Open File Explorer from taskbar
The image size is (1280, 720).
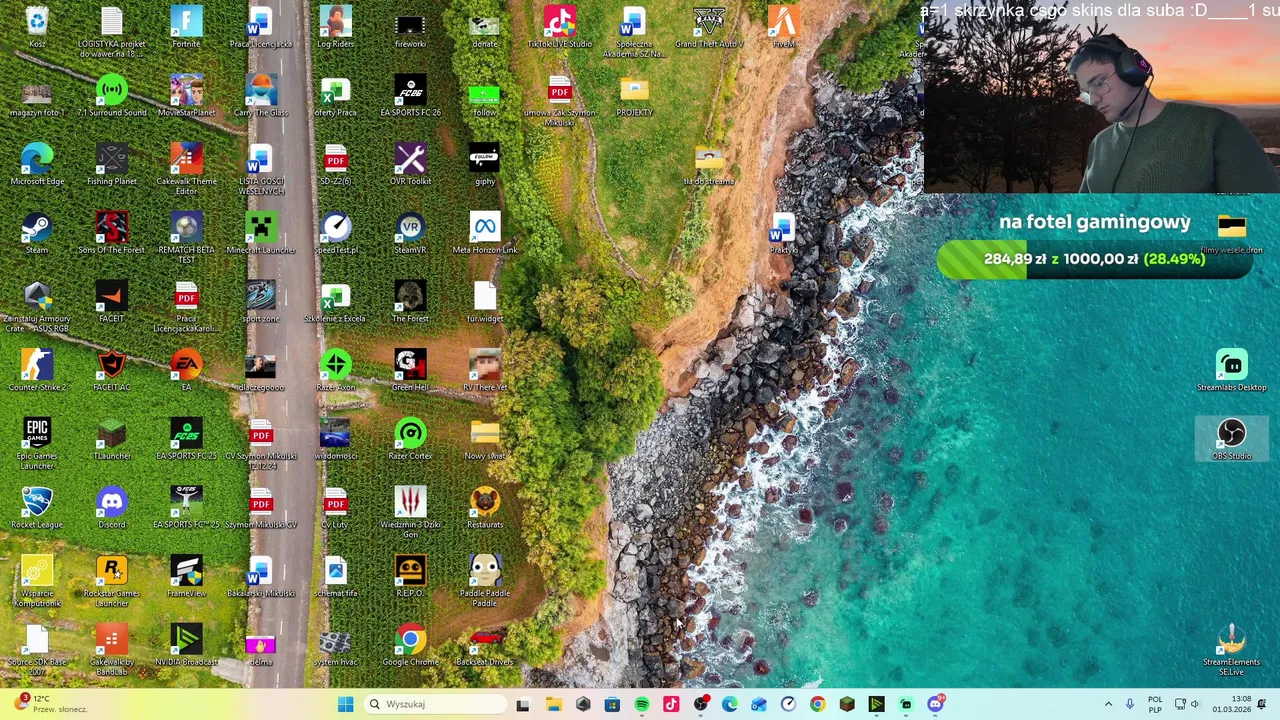tap(553, 704)
